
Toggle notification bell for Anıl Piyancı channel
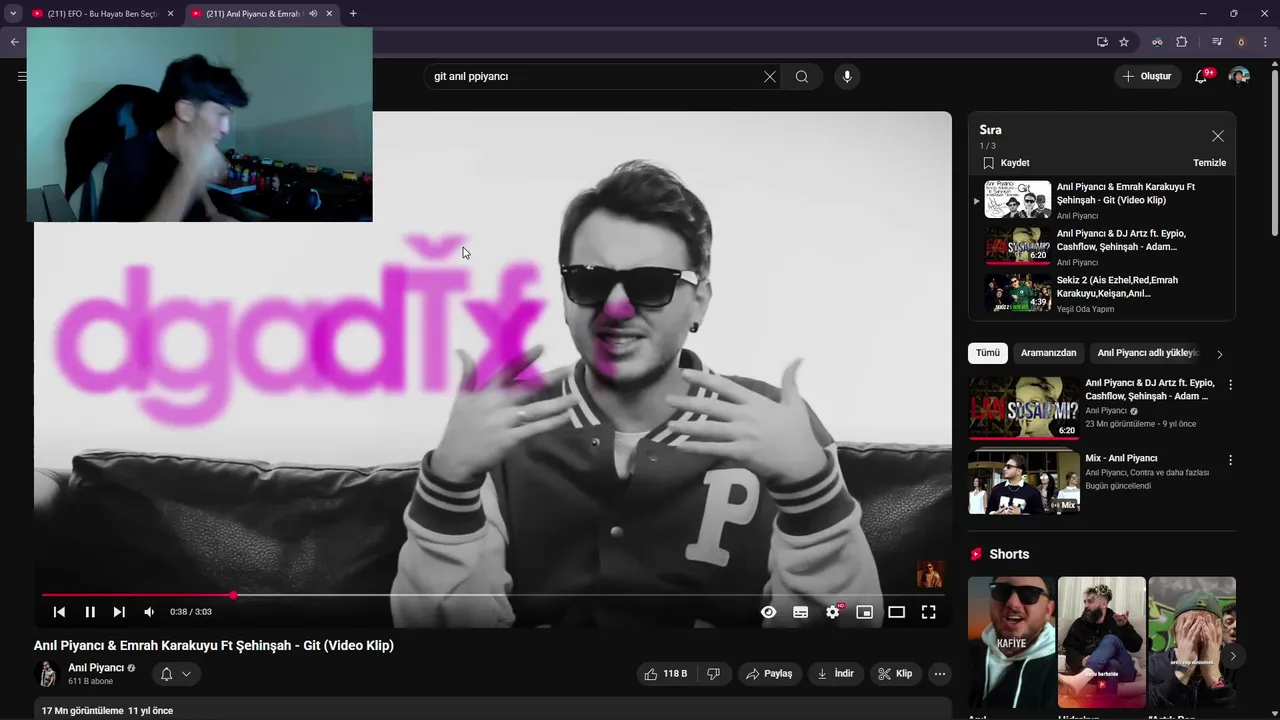[x=176, y=674]
